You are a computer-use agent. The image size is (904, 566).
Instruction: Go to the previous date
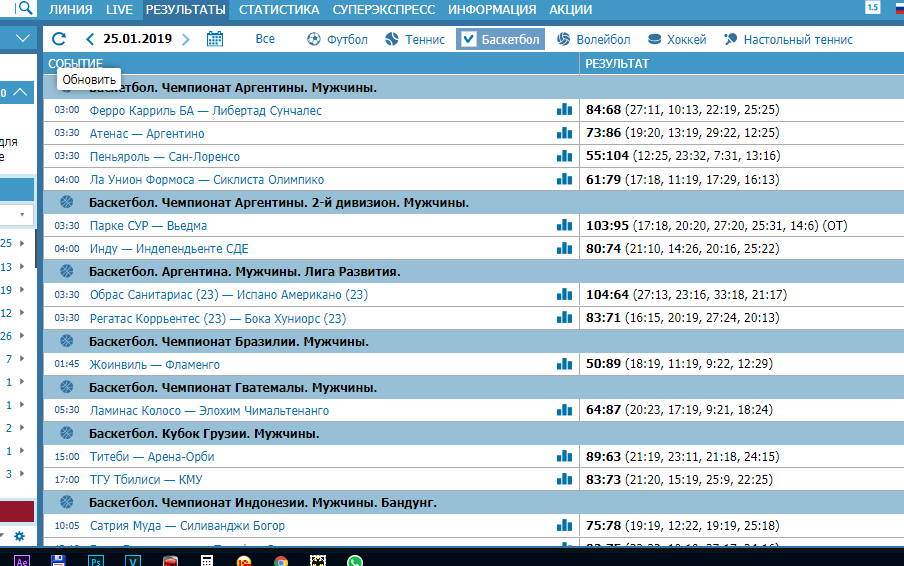pyautogui.click(x=90, y=40)
